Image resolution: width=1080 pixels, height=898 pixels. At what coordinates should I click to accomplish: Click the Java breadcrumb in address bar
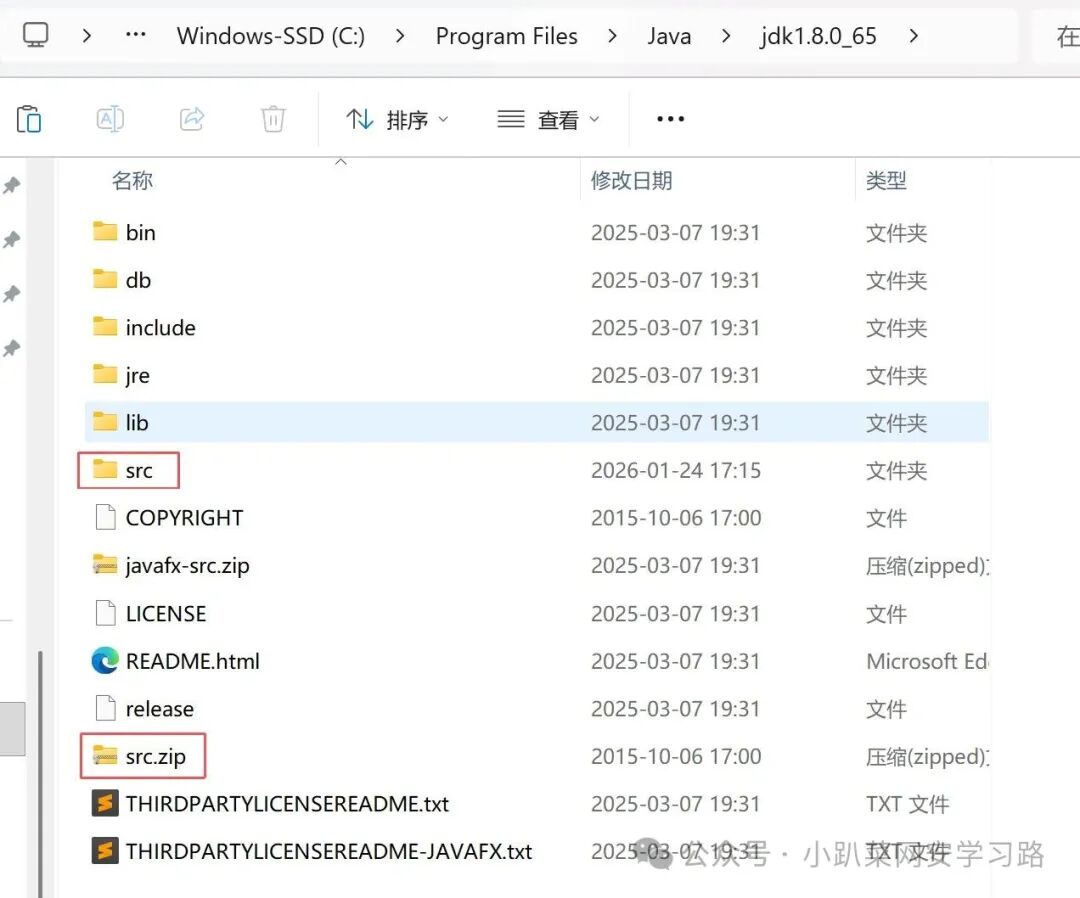tap(669, 36)
